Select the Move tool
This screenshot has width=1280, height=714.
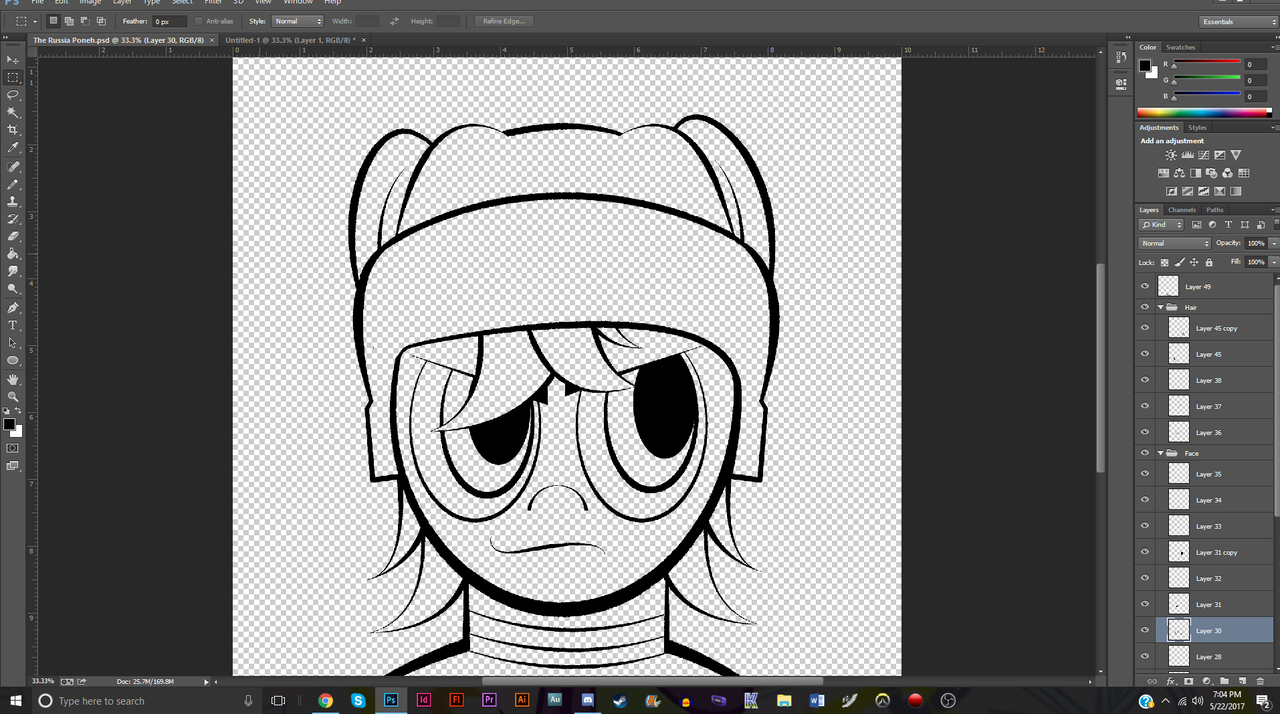13,60
